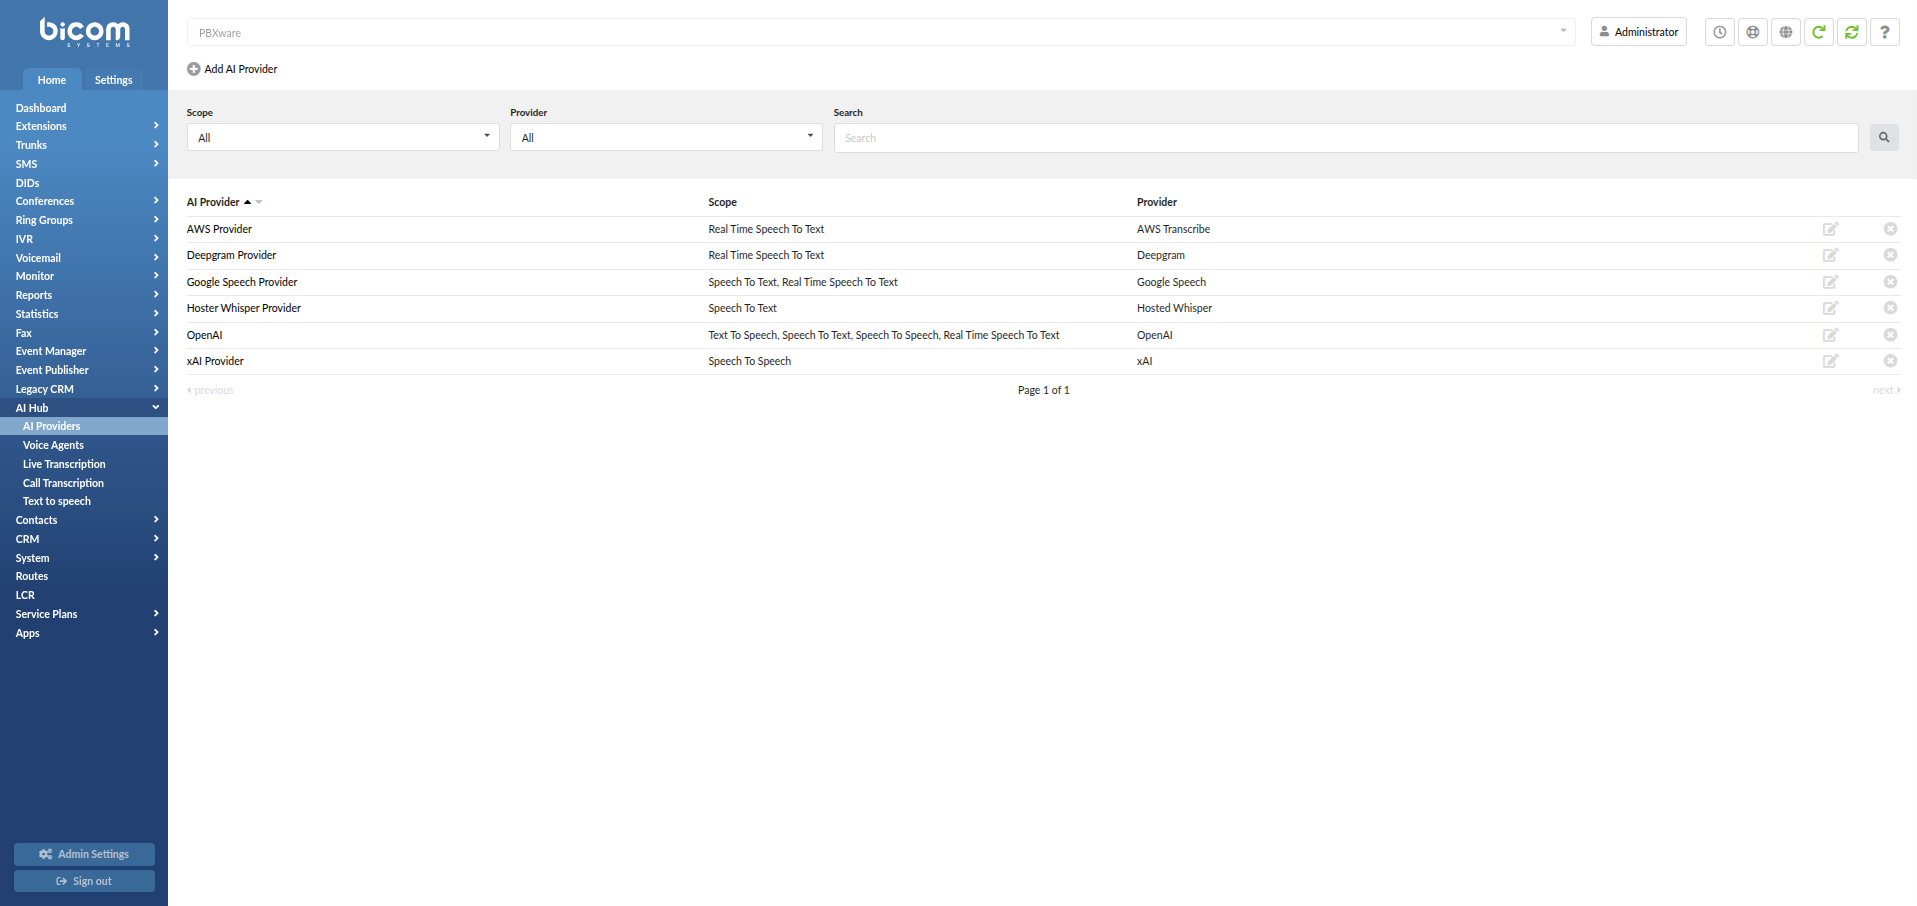Delete the Google Speech Provider row

(1890, 282)
